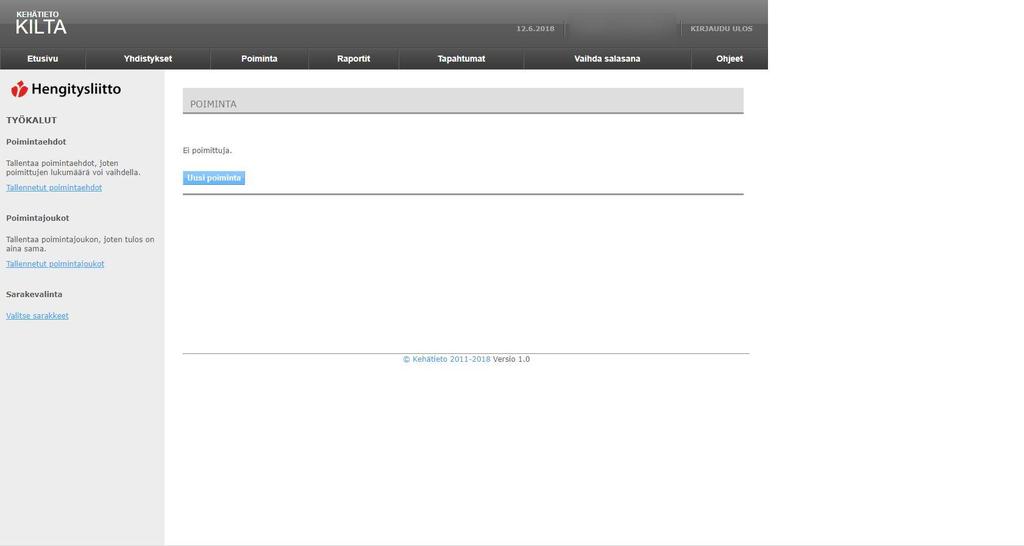Open the Etusivu menu
Image resolution: width=1024 pixels, height=546 pixels.
42,59
